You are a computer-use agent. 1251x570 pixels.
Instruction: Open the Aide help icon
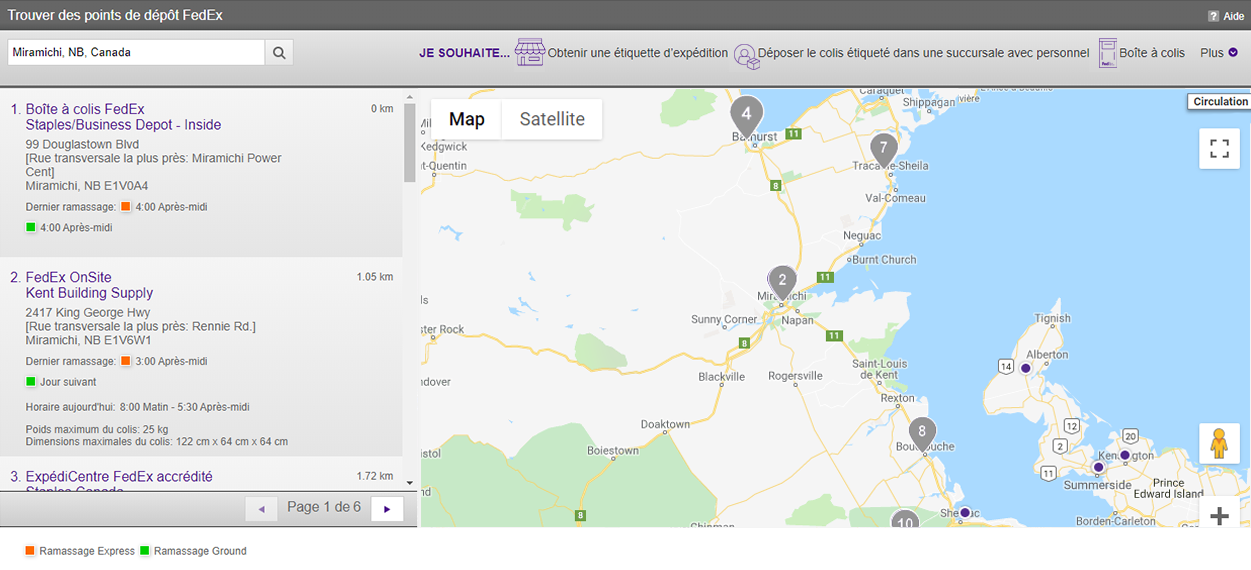pyautogui.click(x=1214, y=16)
